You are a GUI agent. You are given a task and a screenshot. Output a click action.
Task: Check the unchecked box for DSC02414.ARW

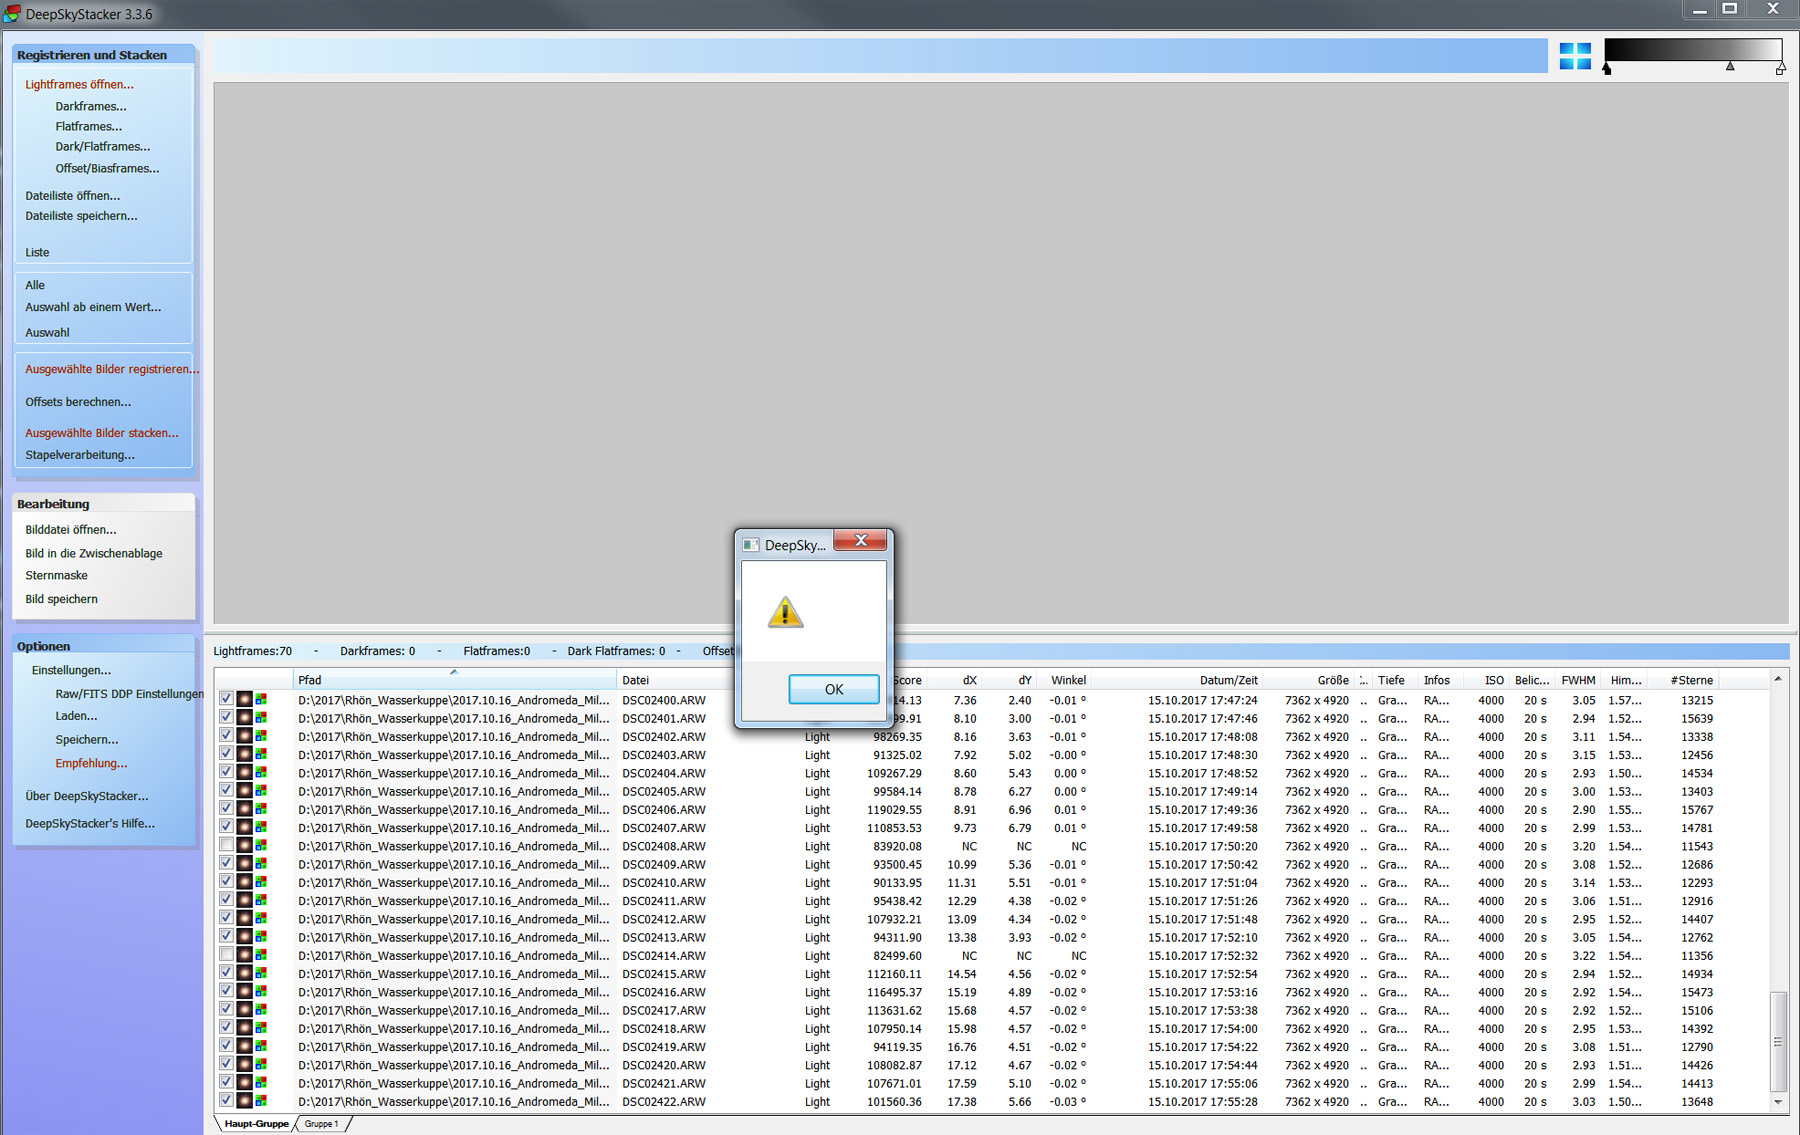(x=226, y=955)
